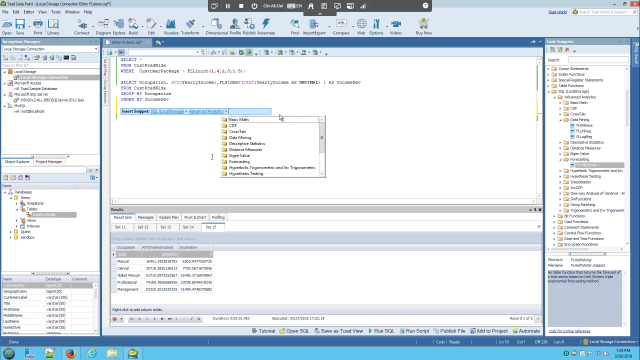Open Firefox from the taskbar
This screenshot has width=640, height=360.
click(71, 353)
